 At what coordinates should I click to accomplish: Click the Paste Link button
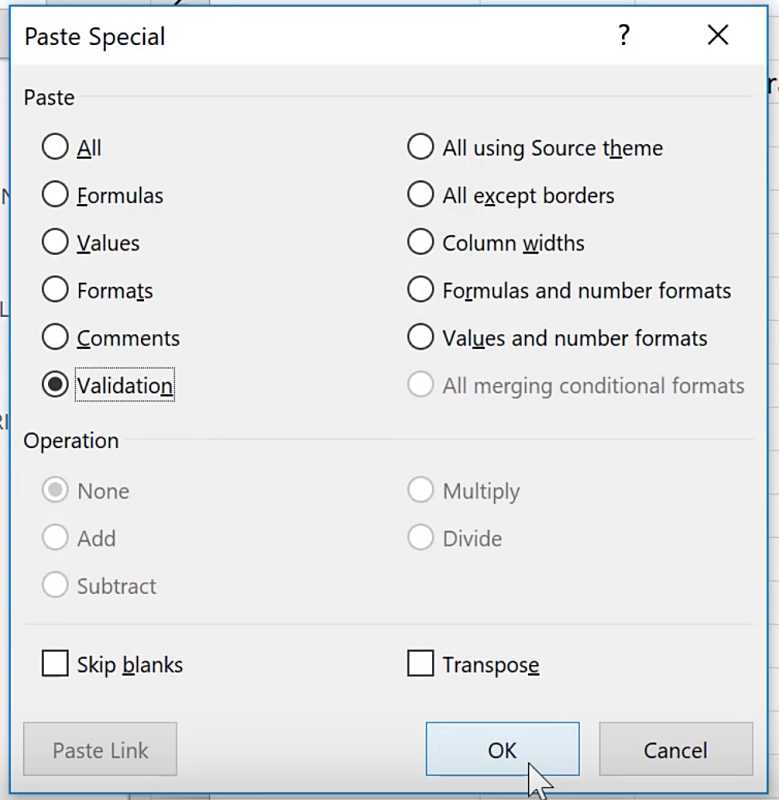[100, 750]
